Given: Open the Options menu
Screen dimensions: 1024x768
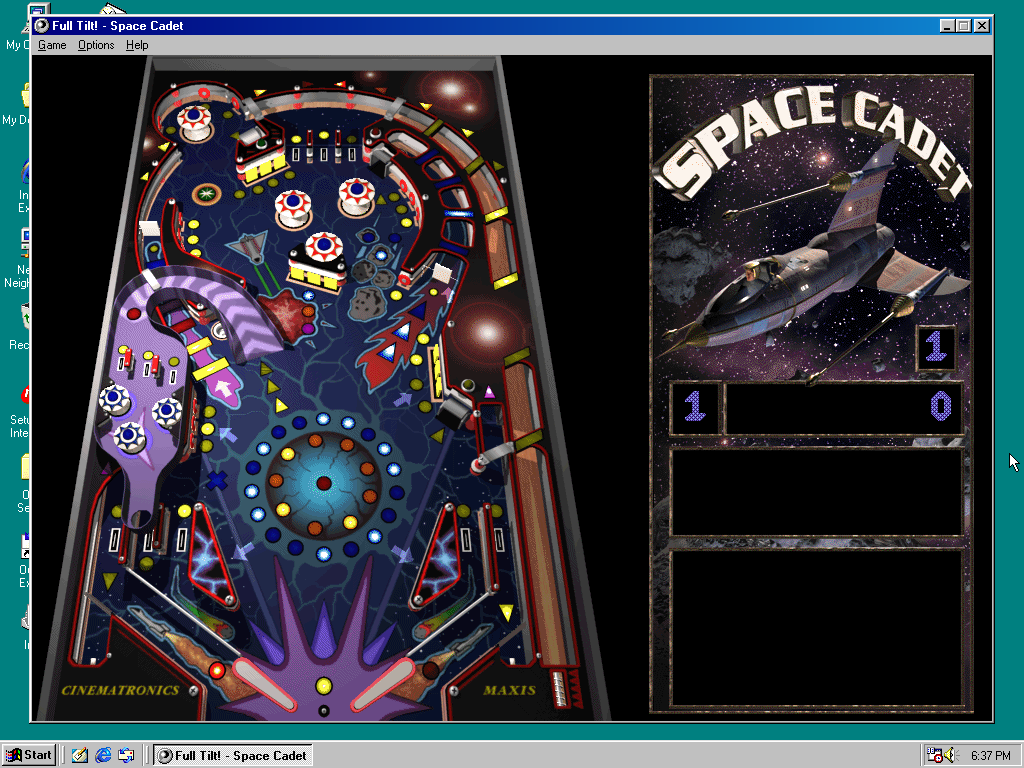Looking at the screenshot, I should pos(96,45).
